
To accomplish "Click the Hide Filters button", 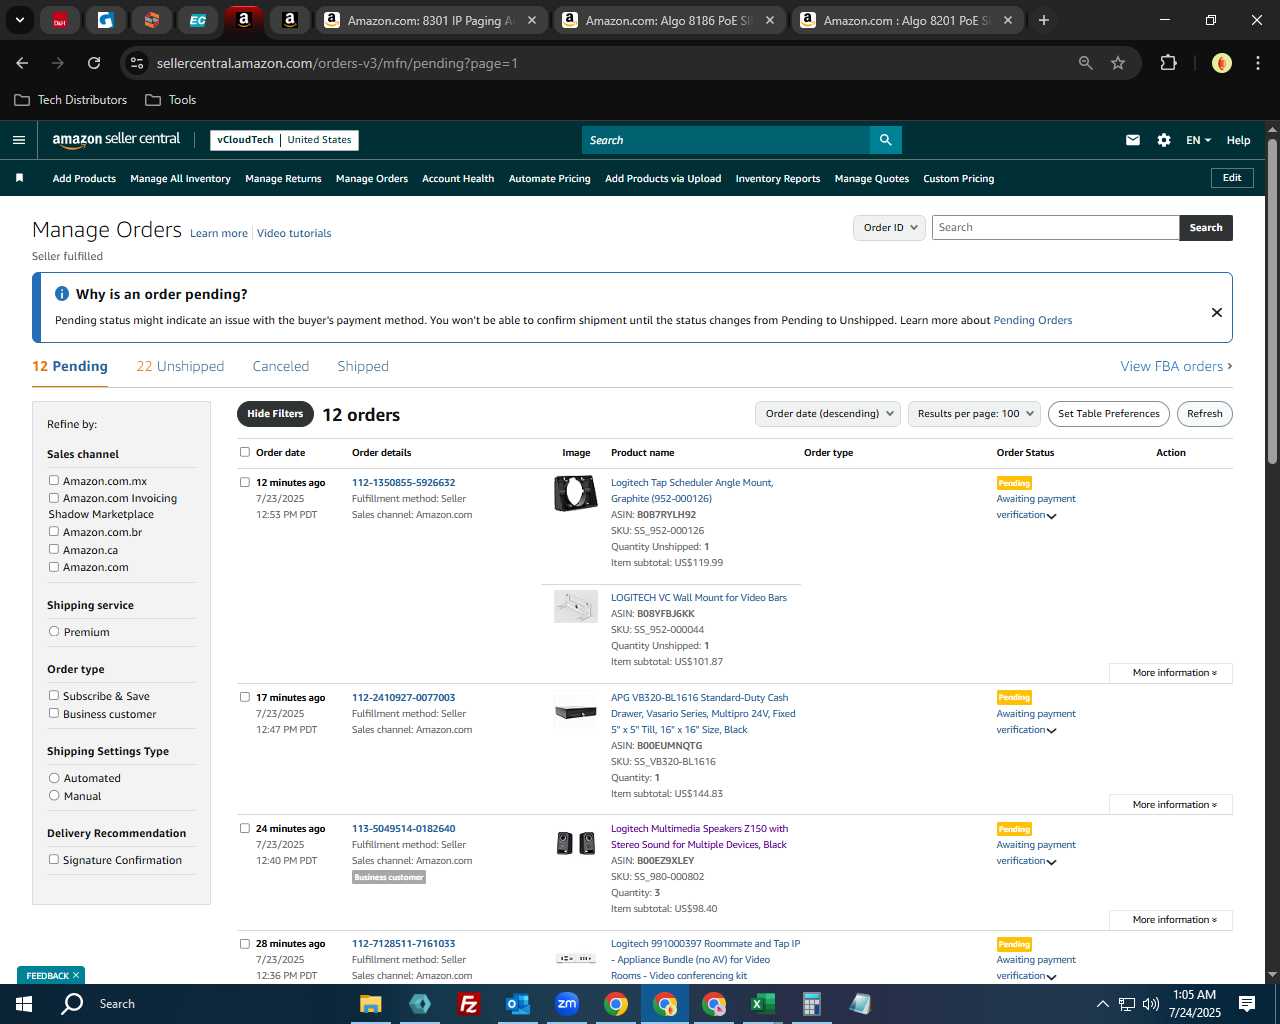I will click(275, 414).
